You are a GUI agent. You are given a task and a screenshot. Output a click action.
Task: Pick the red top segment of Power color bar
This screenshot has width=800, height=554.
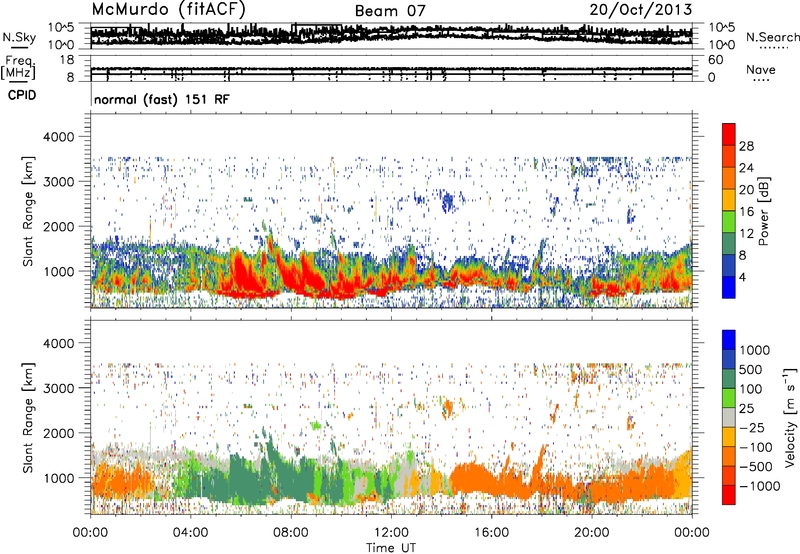pos(729,135)
